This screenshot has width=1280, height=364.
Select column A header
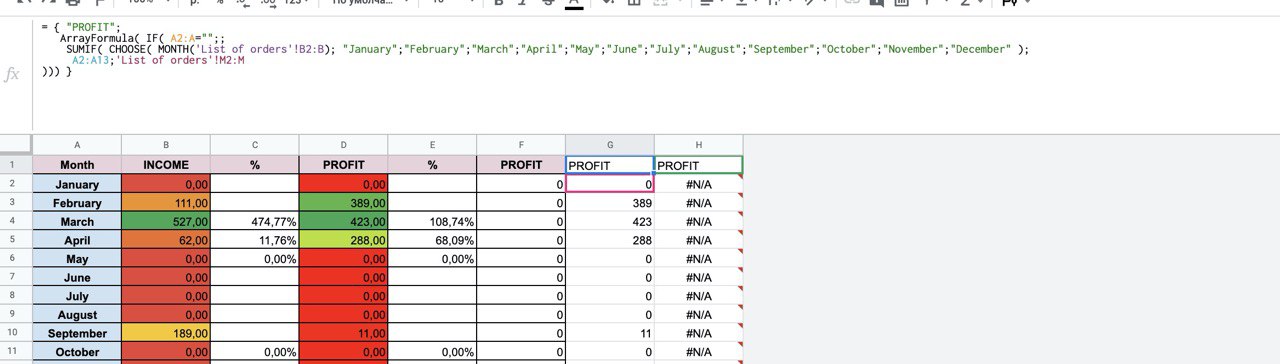[x=77, y=145]
